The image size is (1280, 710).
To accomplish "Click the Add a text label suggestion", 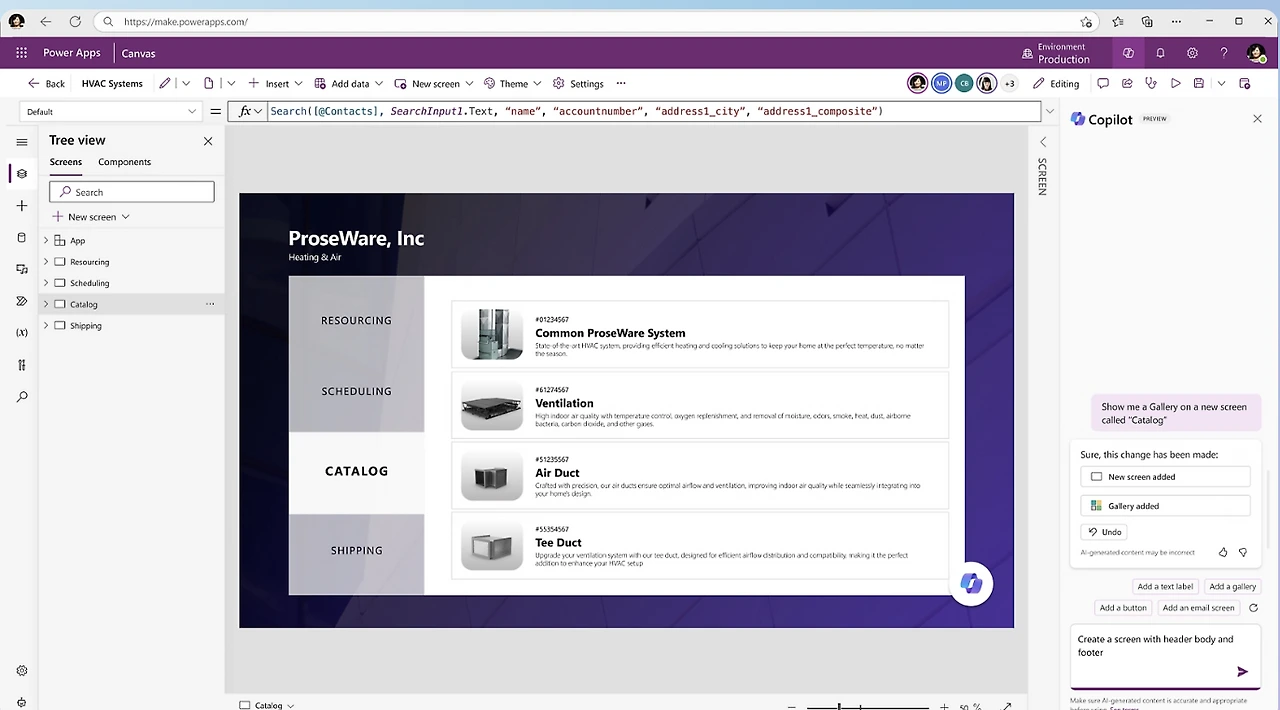I will click(x=1165, y=587).
